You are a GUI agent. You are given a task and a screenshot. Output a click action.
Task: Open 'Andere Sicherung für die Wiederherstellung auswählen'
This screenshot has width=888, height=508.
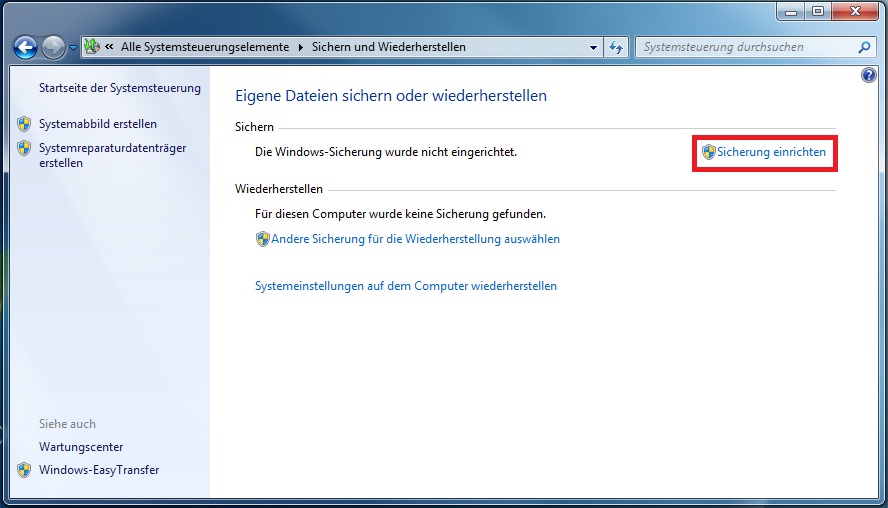point(416,239)
